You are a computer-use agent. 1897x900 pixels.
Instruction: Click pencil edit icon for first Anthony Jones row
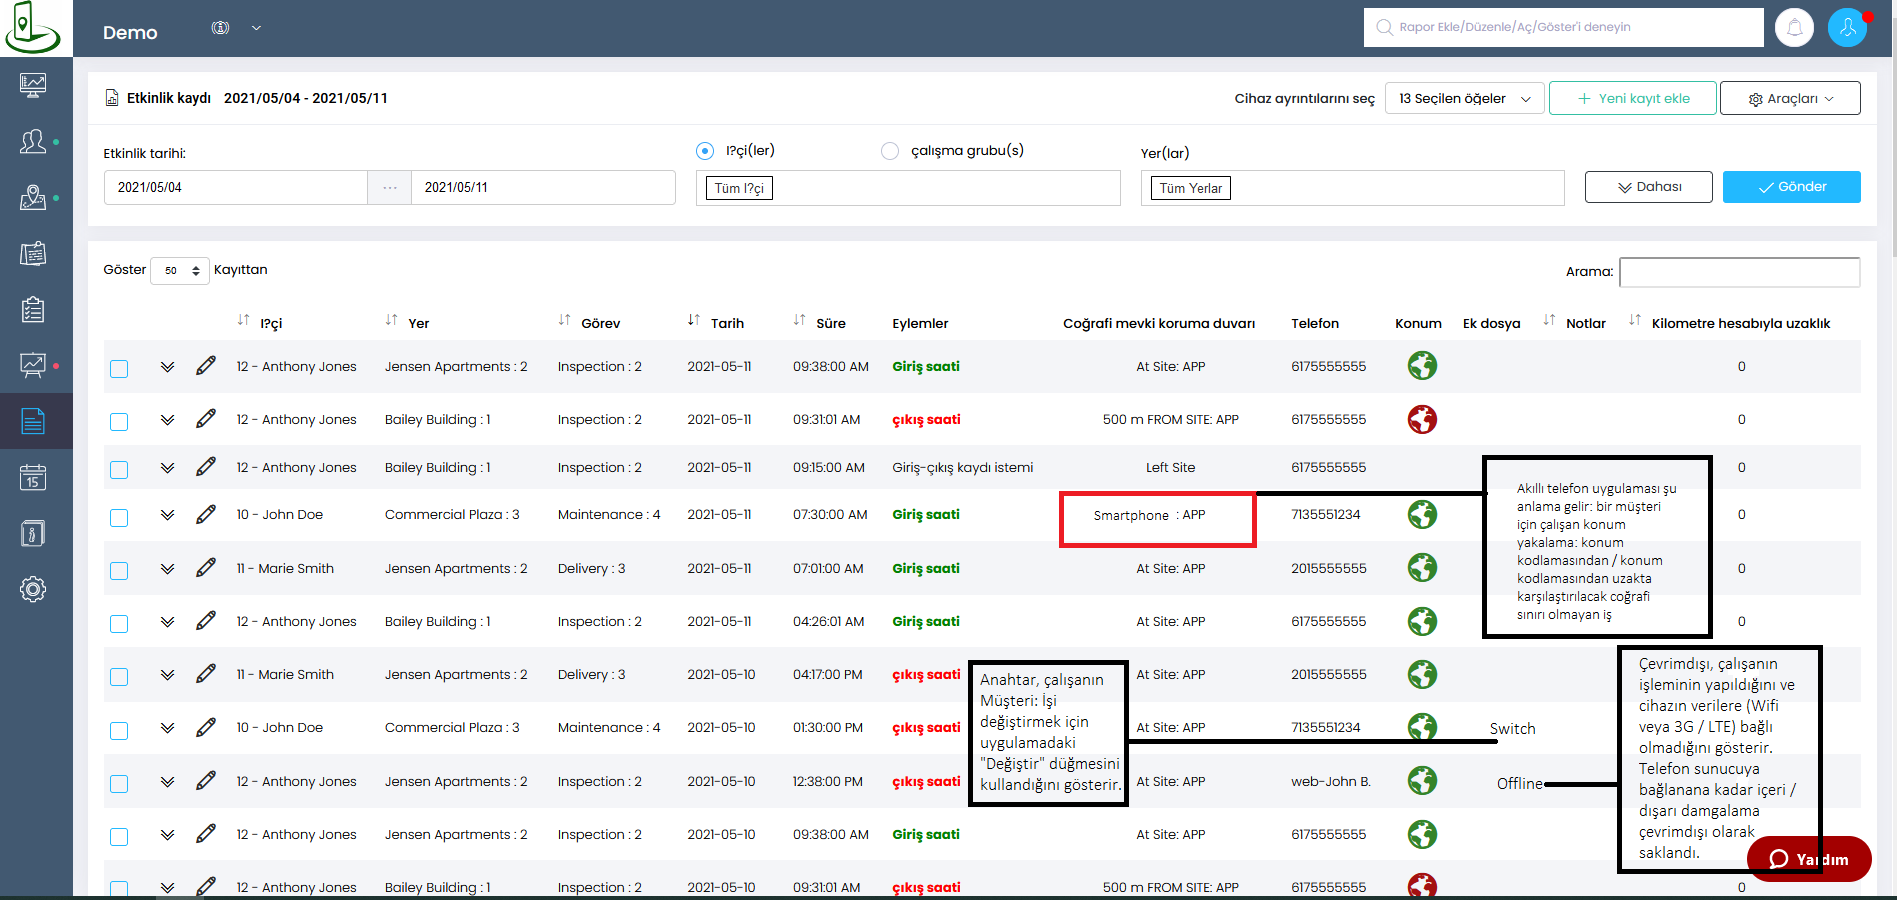[206, 366]
